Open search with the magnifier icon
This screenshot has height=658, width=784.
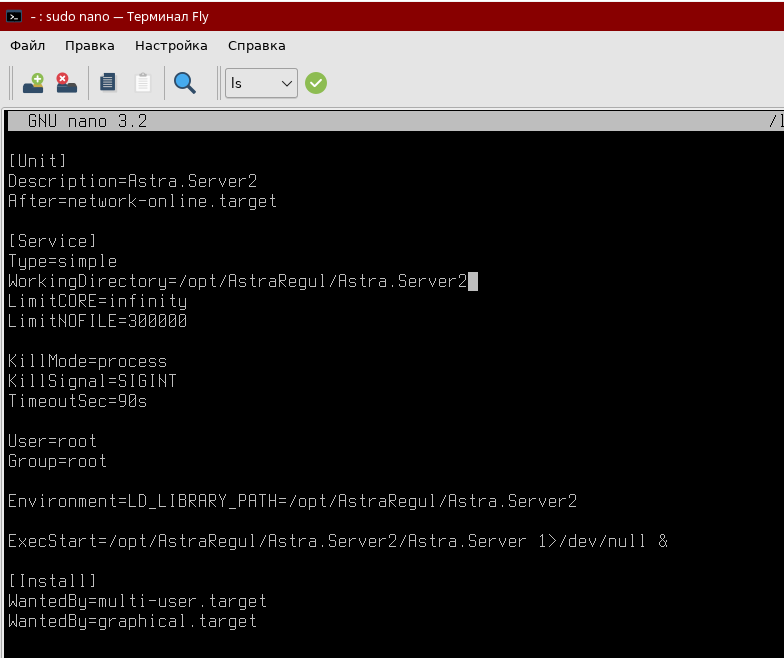click(184, 83)
